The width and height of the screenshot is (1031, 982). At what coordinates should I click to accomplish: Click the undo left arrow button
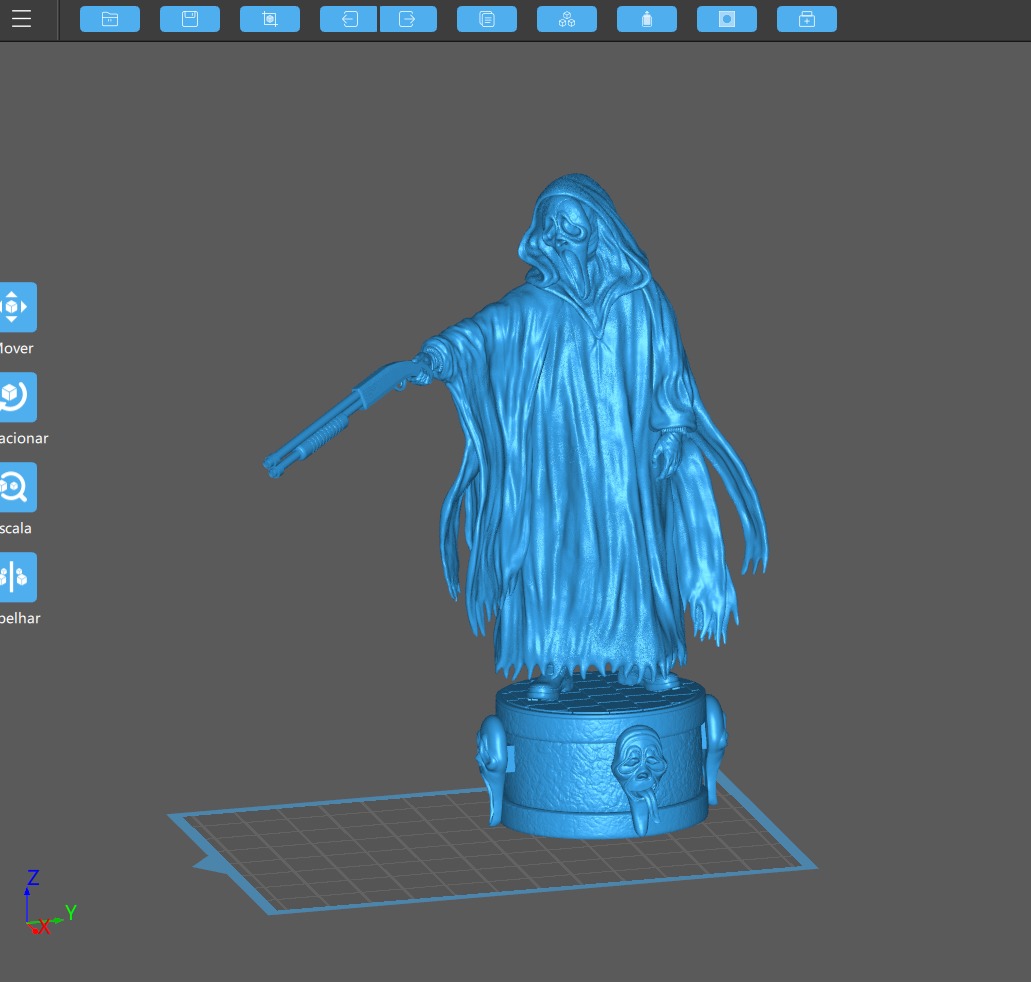coord(349,19)
